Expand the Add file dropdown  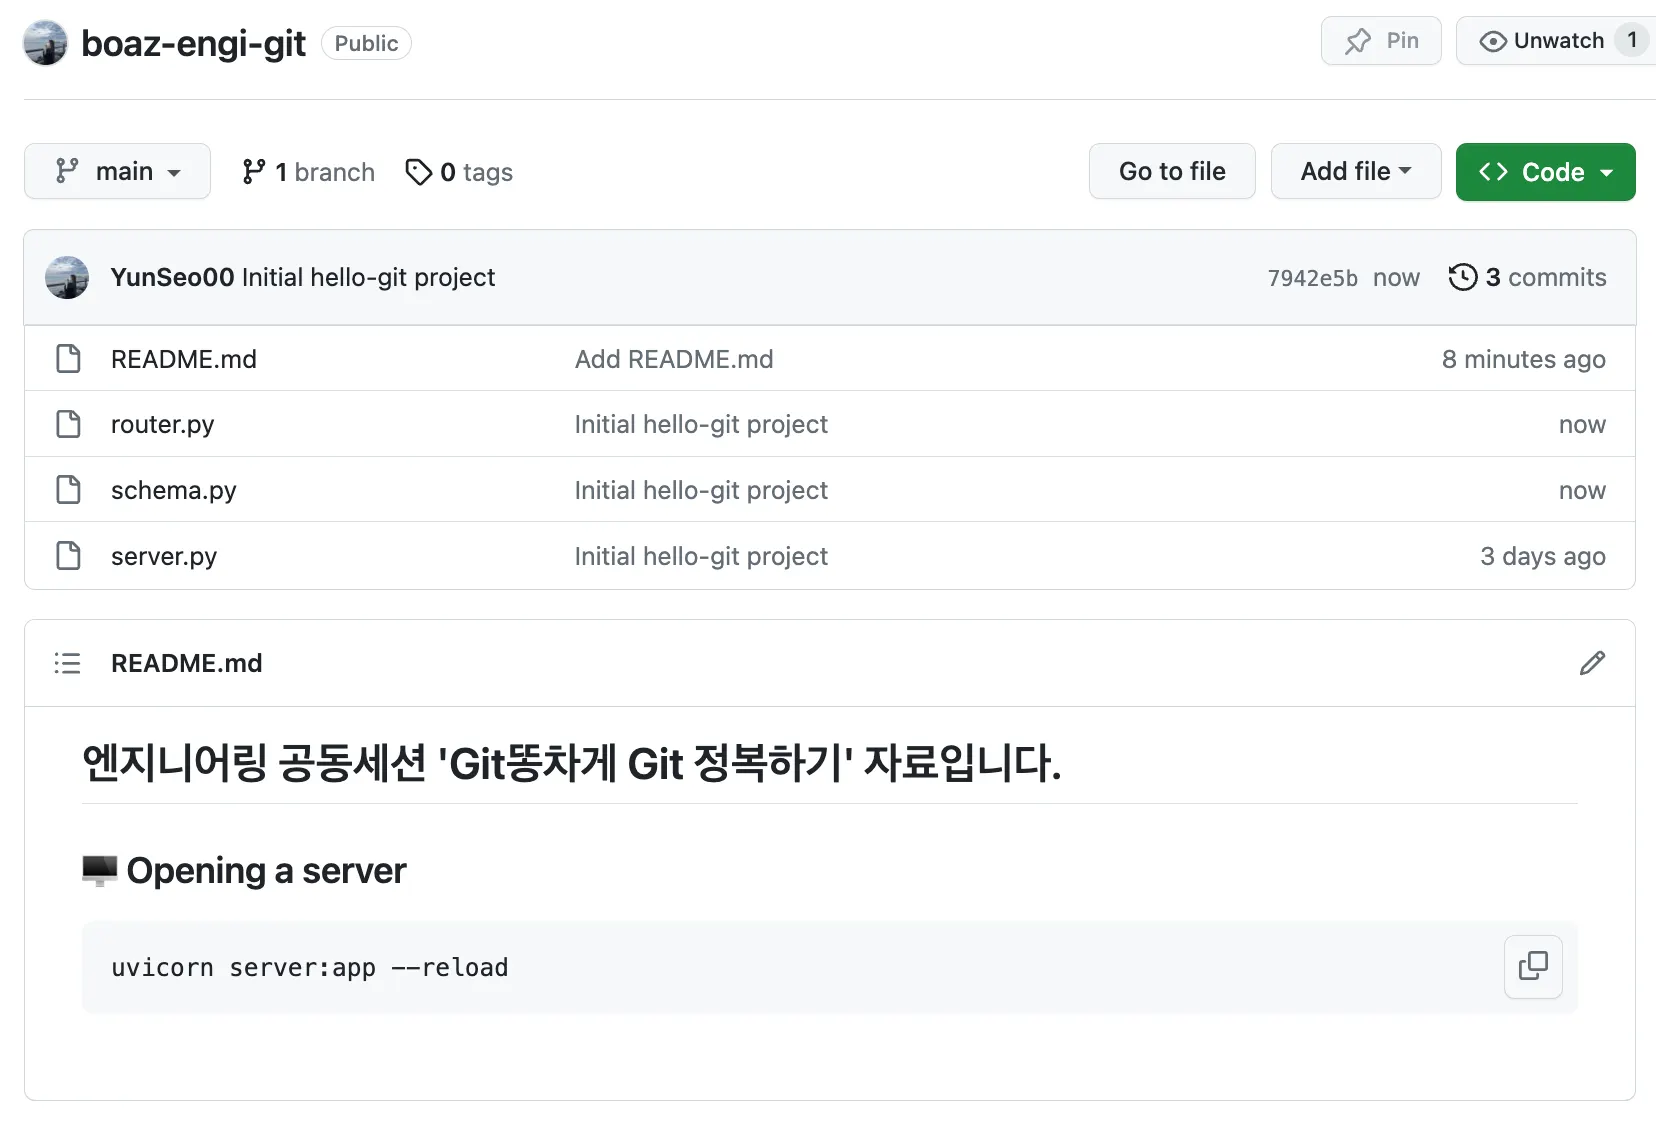tap(1356, 171)
